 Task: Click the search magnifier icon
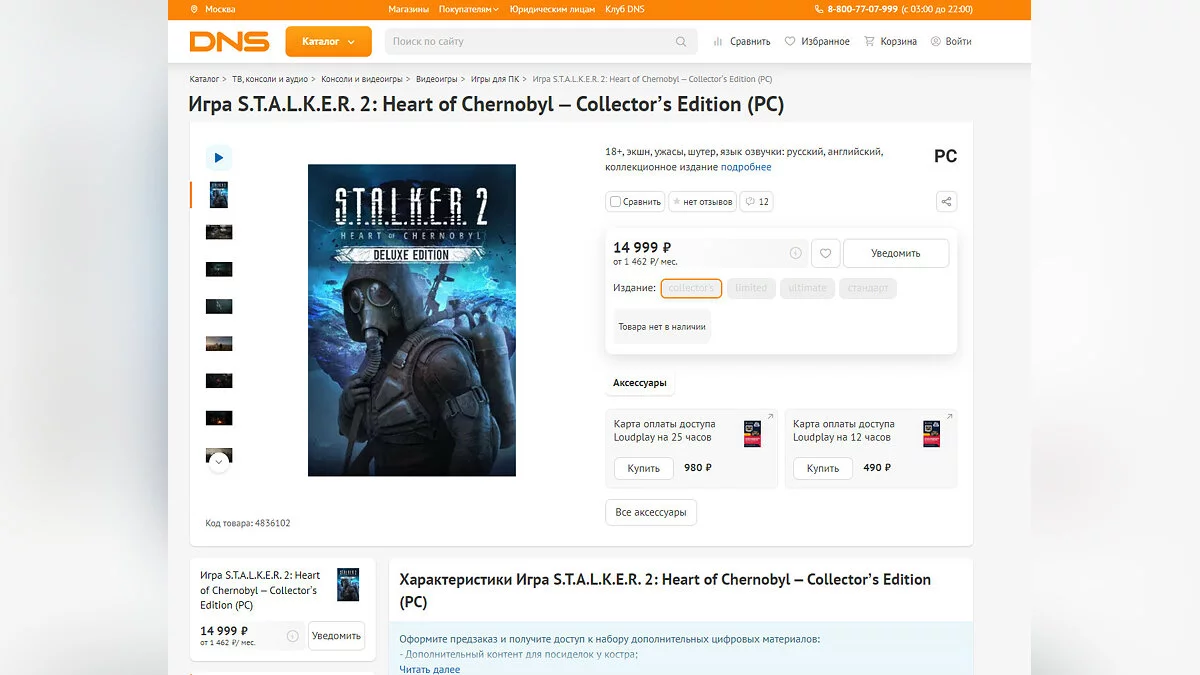click(681, 42)
